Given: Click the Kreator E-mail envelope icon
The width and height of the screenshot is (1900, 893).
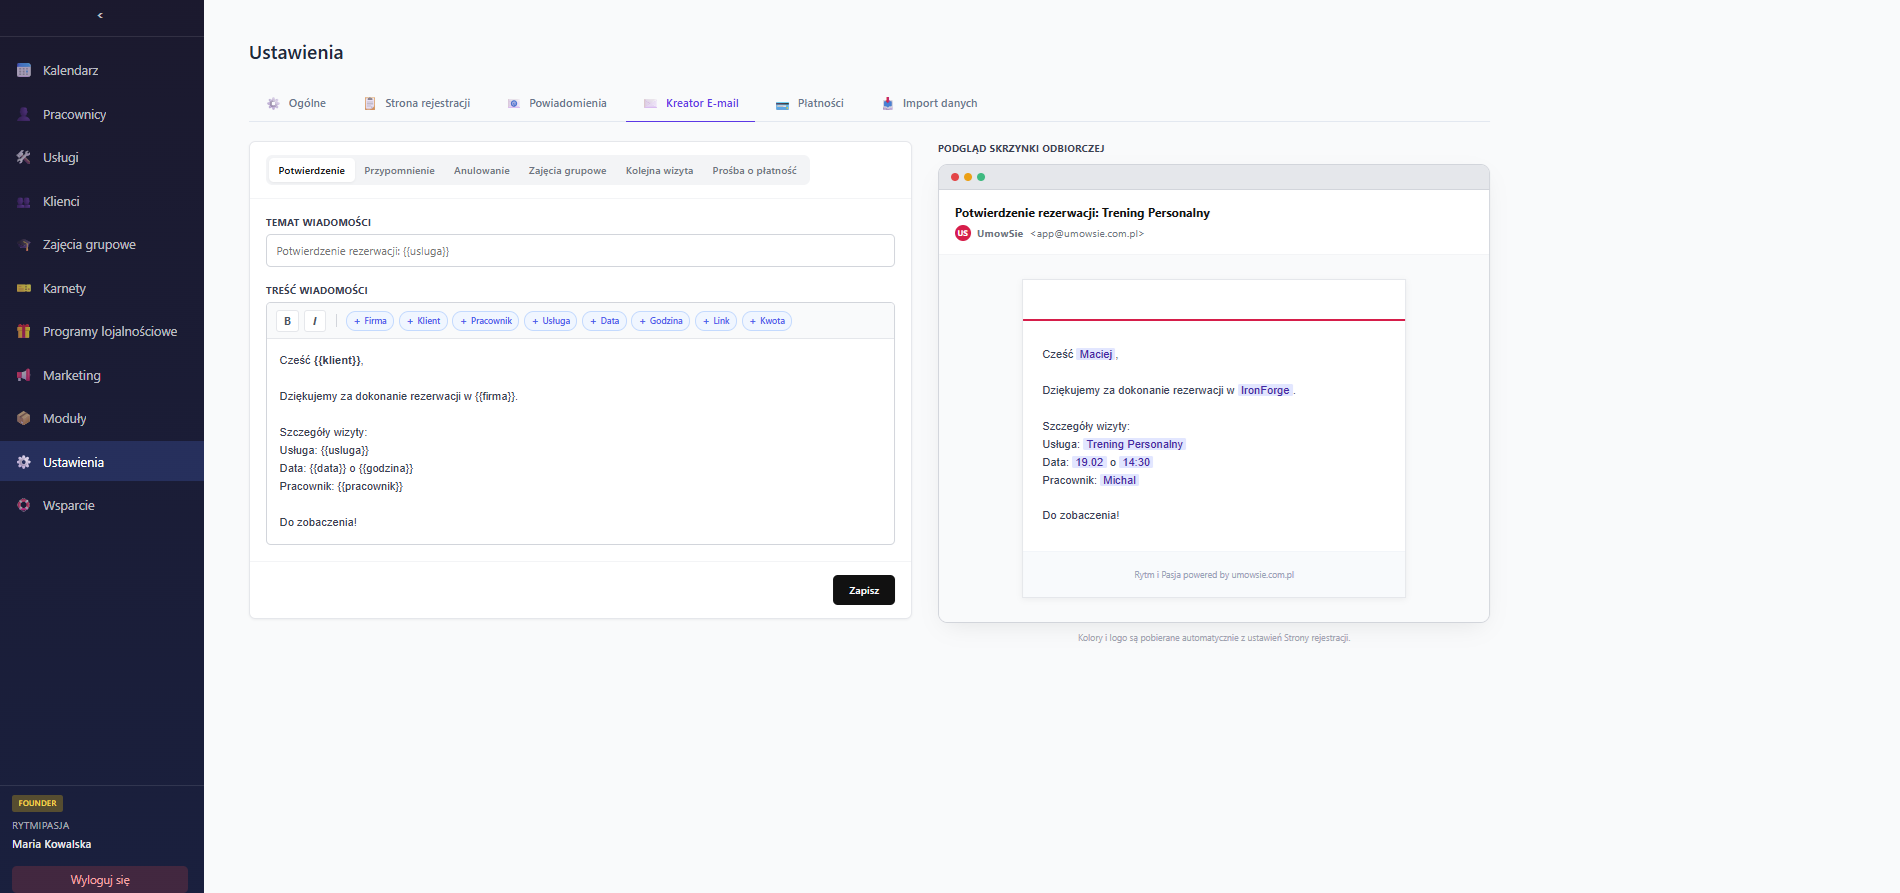Looking at the screenshot, I should coord(650,103).
